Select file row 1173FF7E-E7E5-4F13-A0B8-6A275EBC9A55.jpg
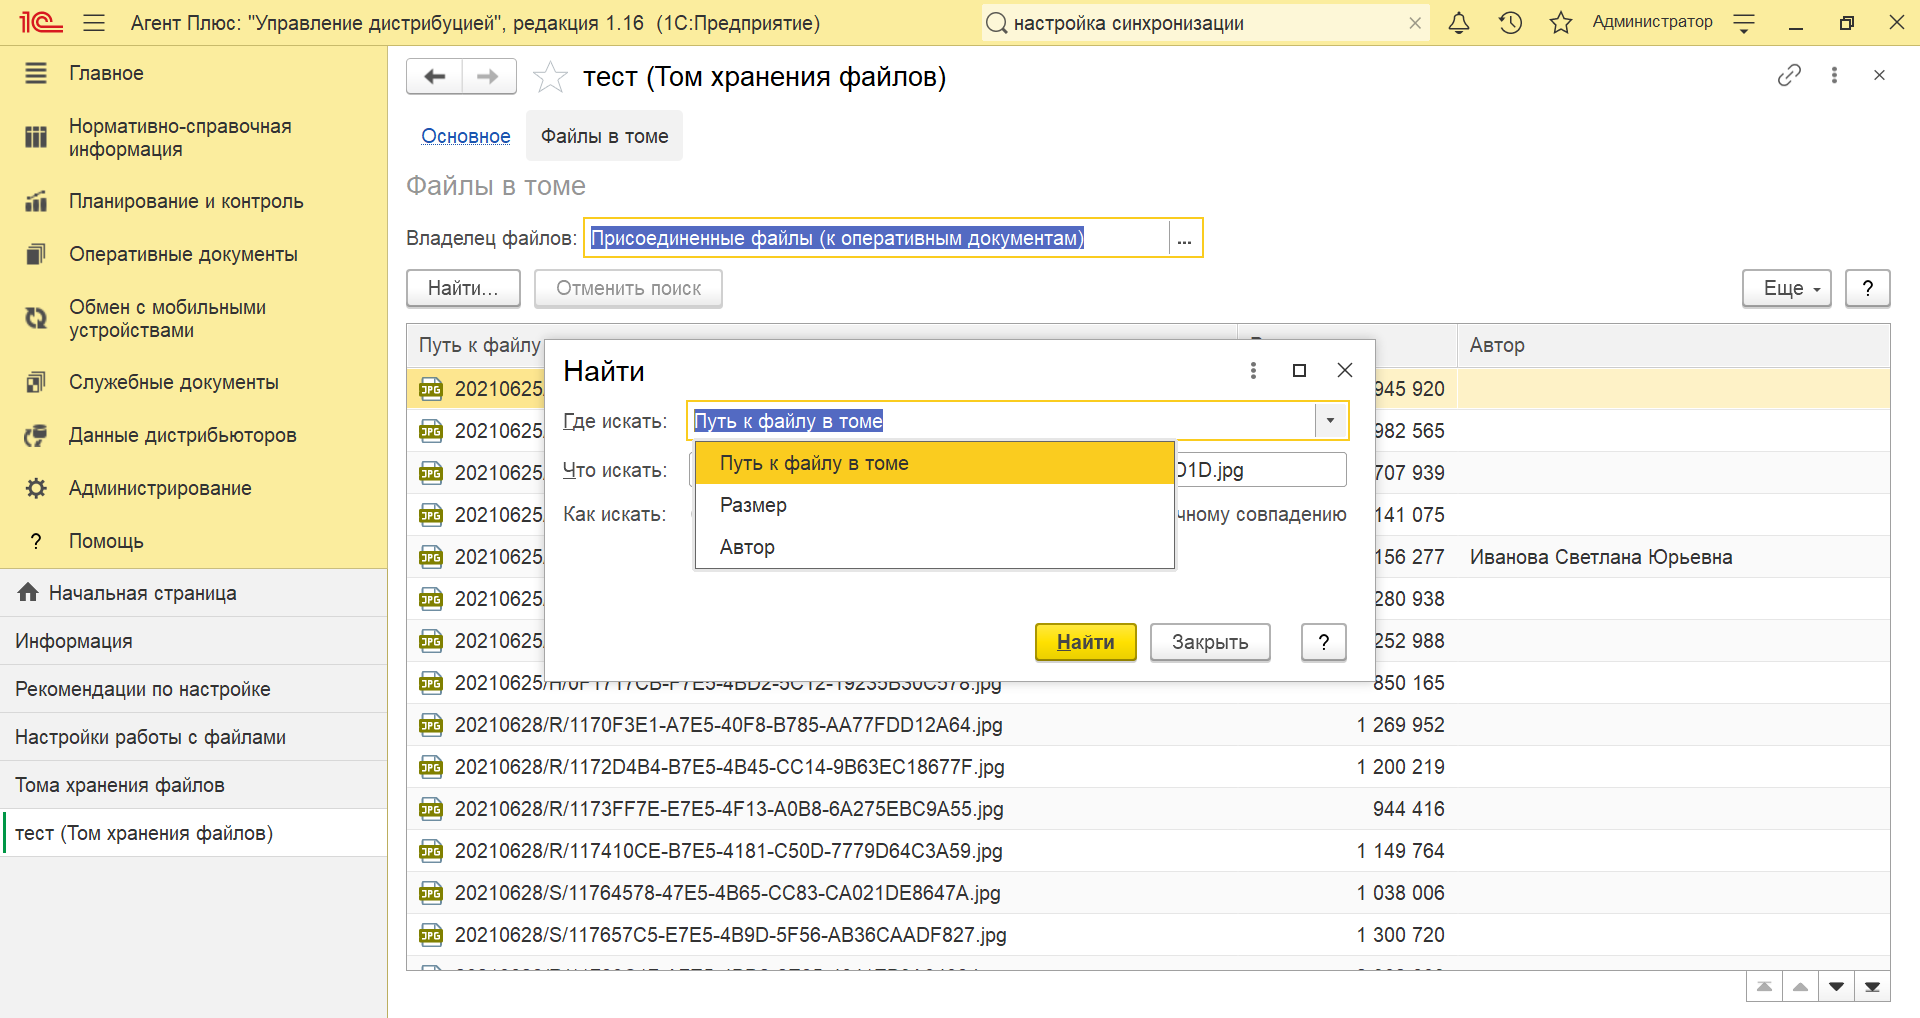 1148,809
